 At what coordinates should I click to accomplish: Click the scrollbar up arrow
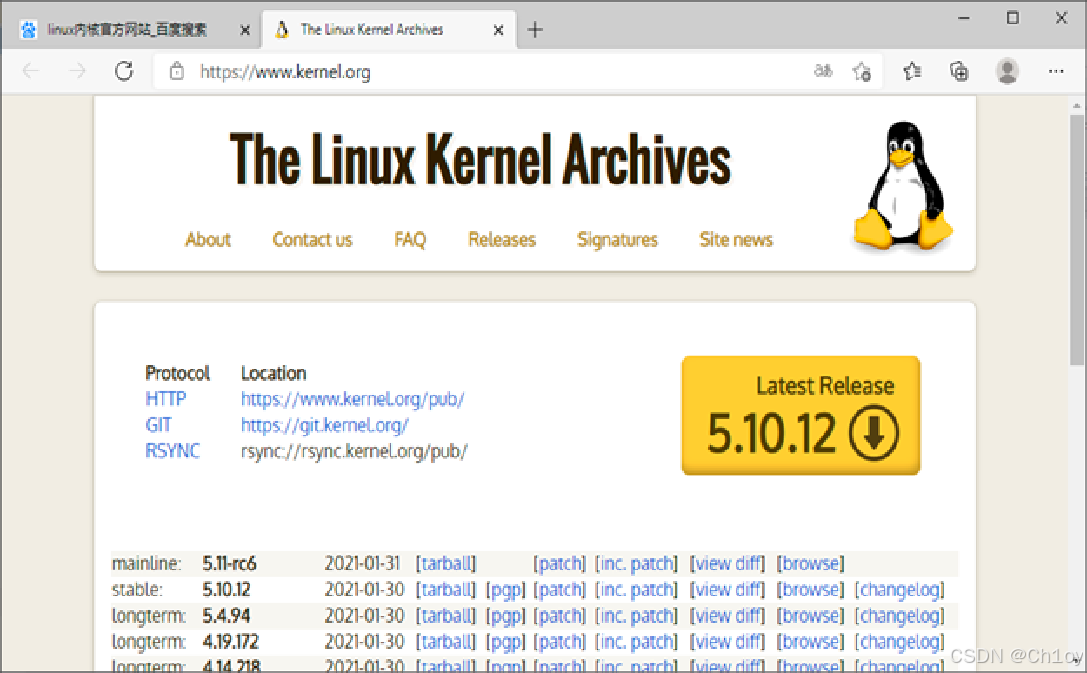tap(1077, 106)
